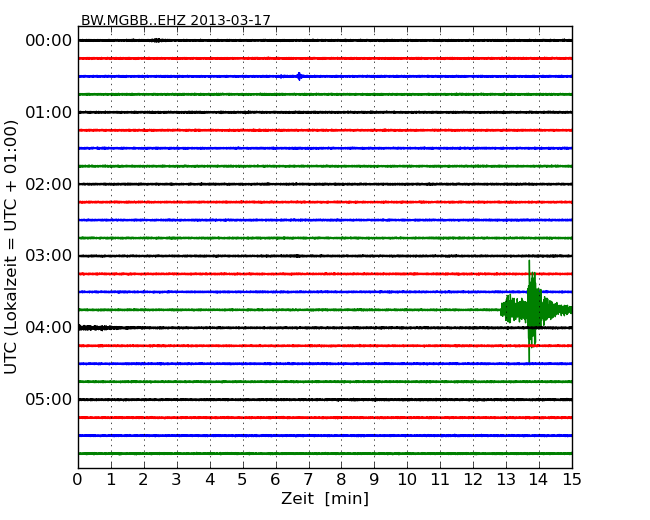The image size is (650, 520).
Task: Click the 05:00 black trace line
Action: point(325,399)
